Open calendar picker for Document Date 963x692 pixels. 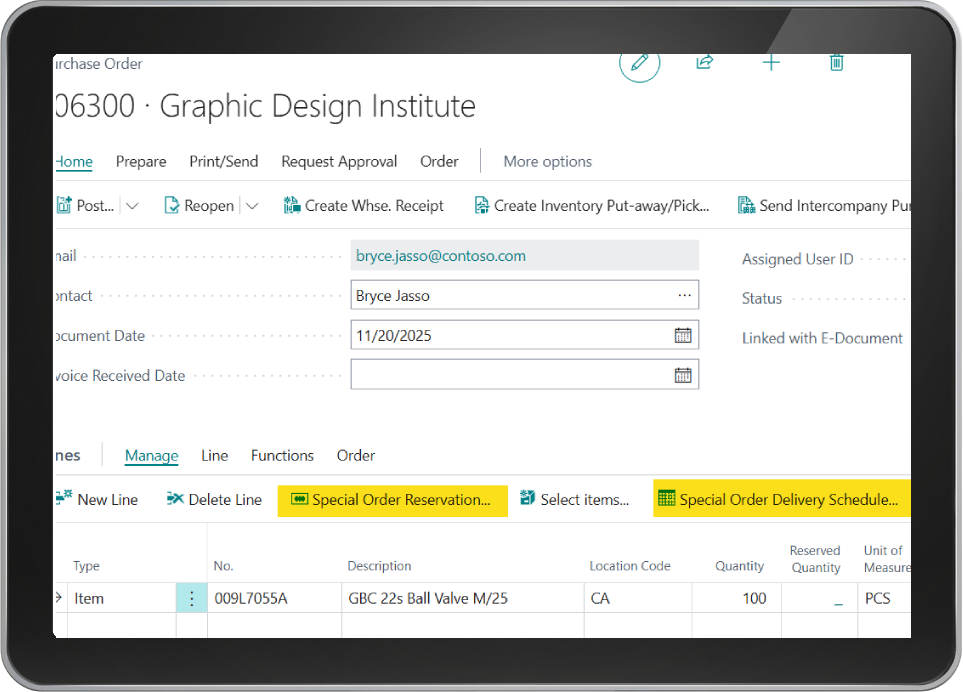click(x=683, y=335)
